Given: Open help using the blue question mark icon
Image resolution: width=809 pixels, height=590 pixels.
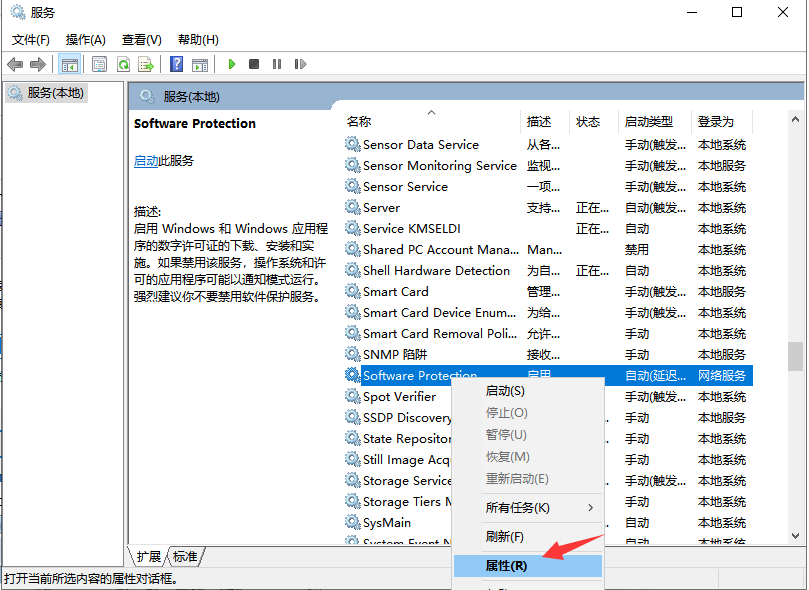Looking at the screenshot, I should click(x=175, y=64).
